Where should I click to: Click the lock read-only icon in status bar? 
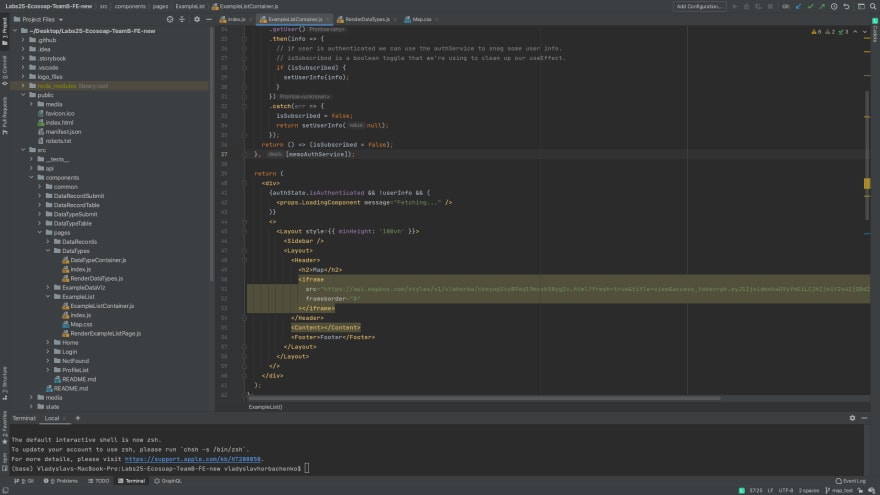click(860, 491)
